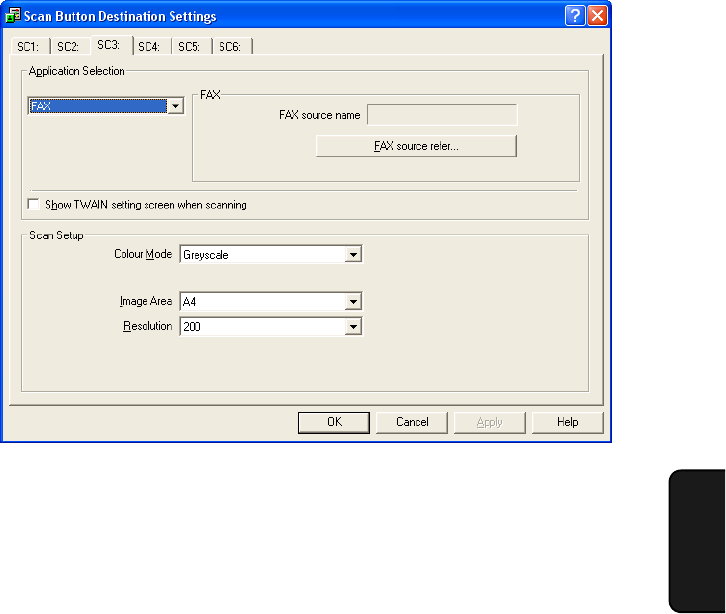Open the Image Area dropdown showing A4
The image size is (726, 614).
352,301
